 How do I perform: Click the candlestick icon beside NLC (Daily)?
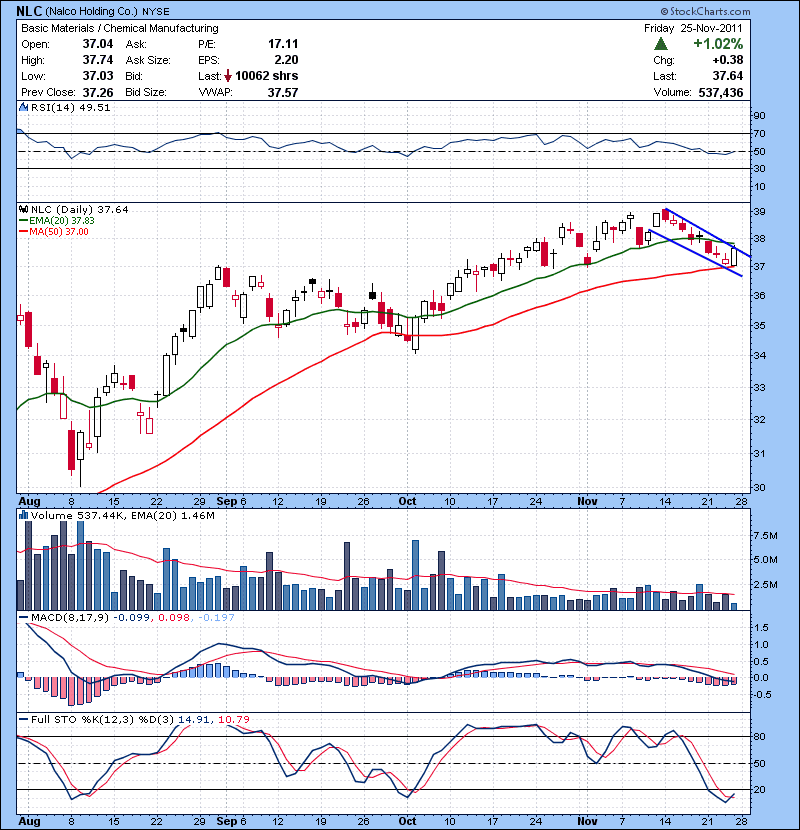tap(23, 210)
